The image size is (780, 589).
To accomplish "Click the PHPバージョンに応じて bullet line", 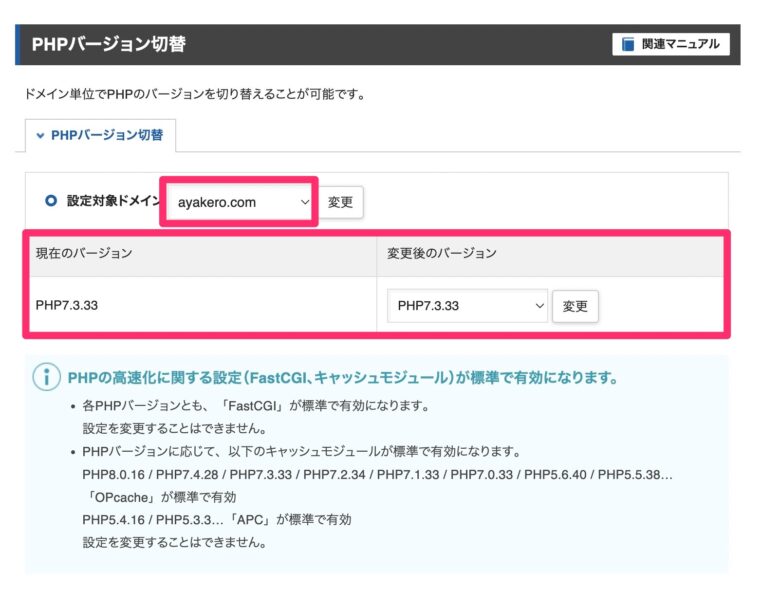I will coord(301,452).
